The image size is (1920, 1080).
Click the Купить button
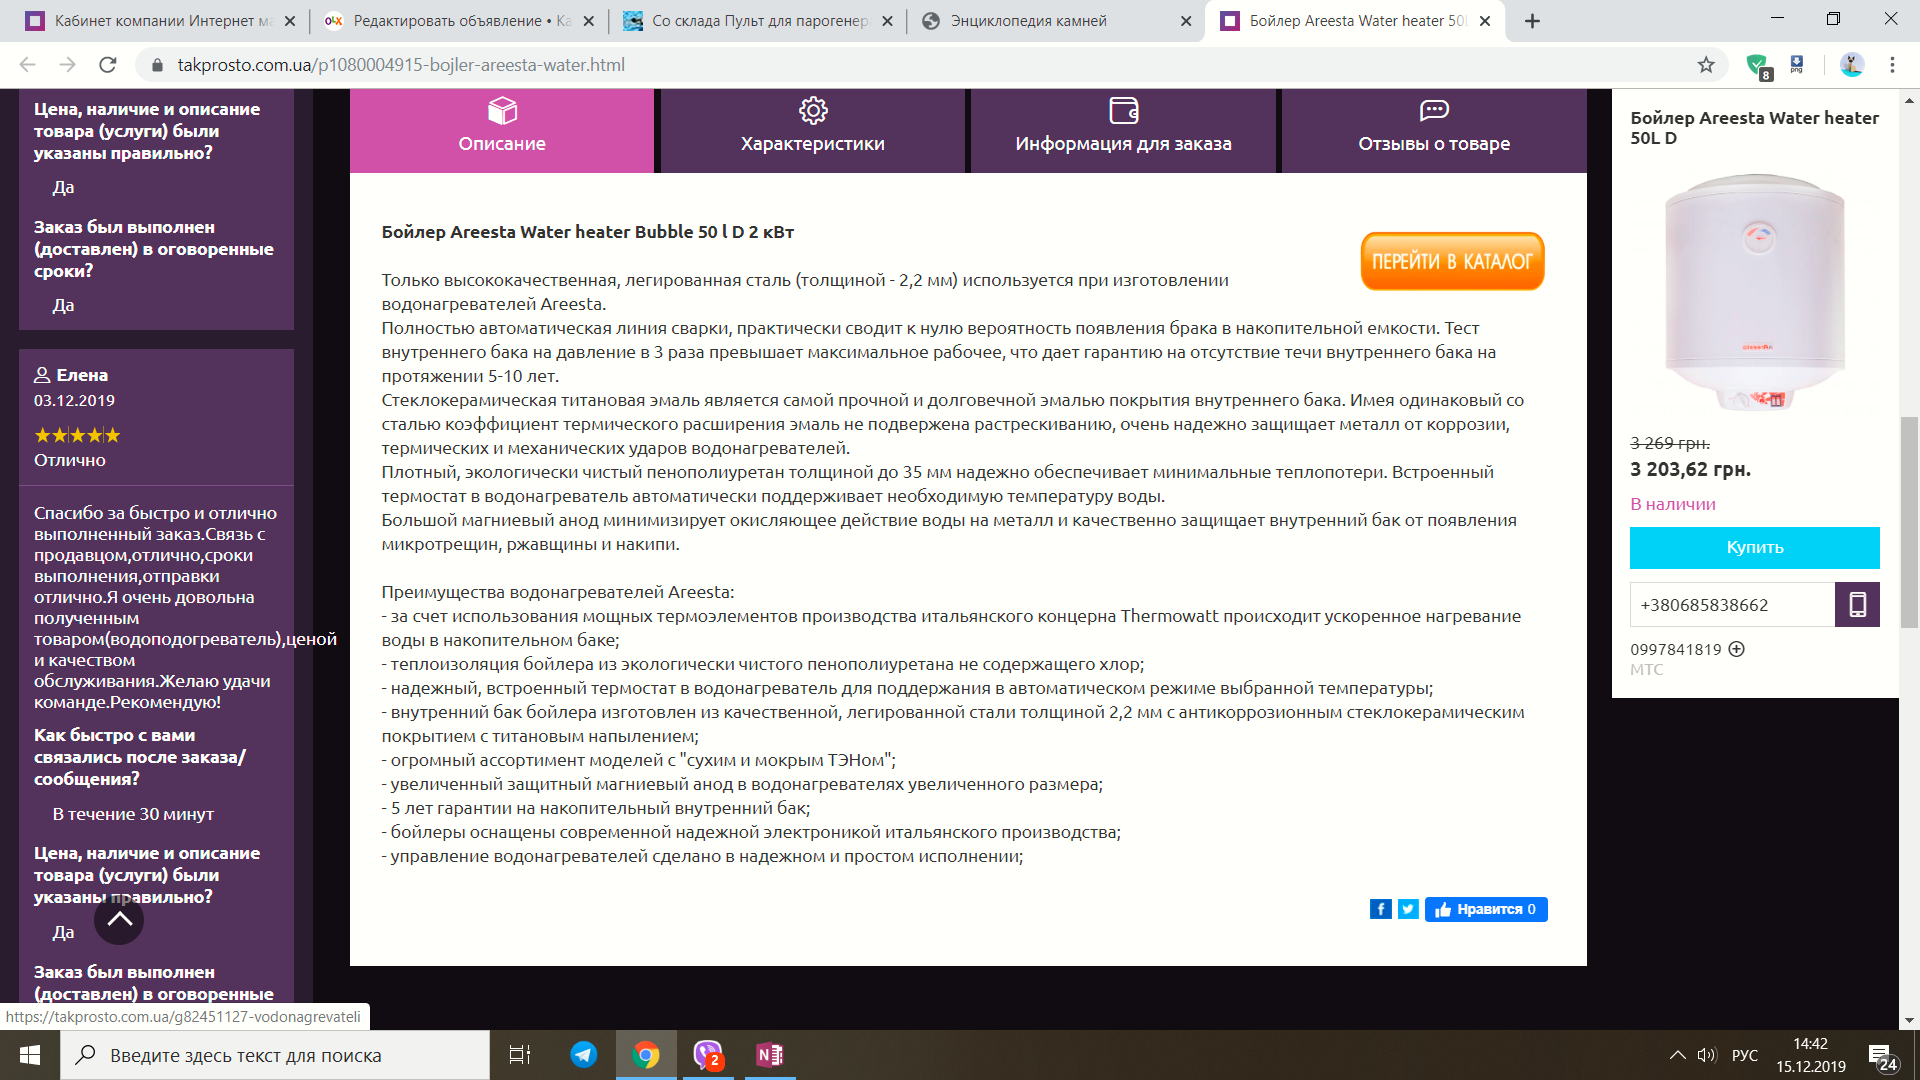click(1754, 547)
